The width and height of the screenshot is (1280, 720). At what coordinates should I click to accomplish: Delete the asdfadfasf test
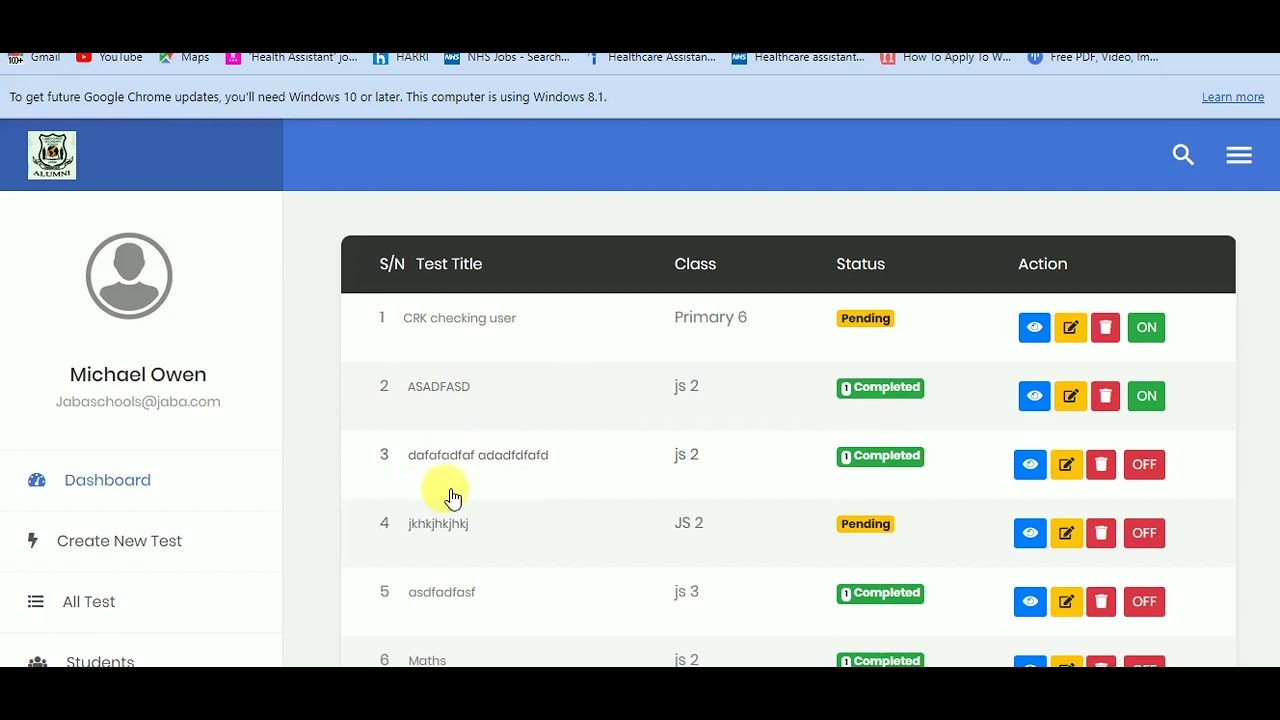1101,601
